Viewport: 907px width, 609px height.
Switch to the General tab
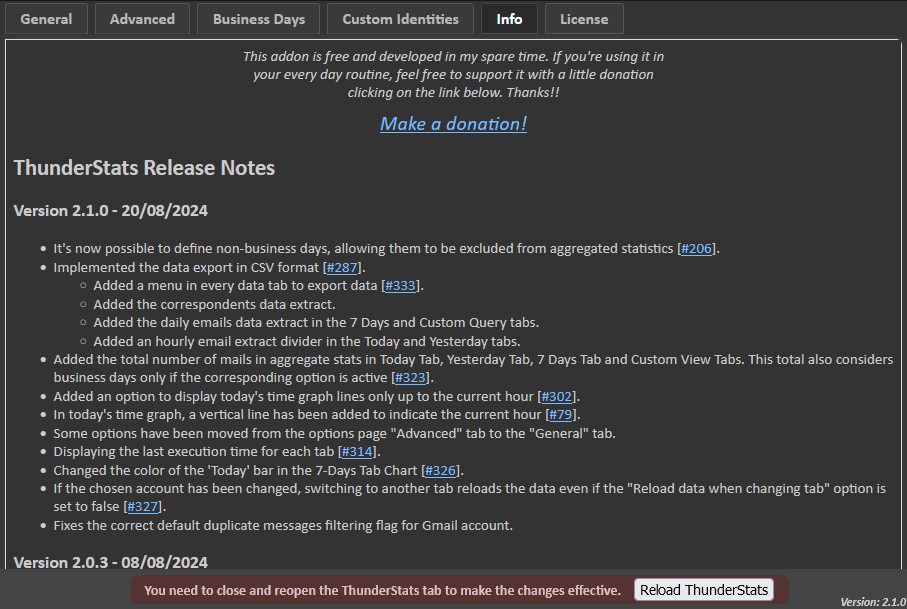pos(46,19)
